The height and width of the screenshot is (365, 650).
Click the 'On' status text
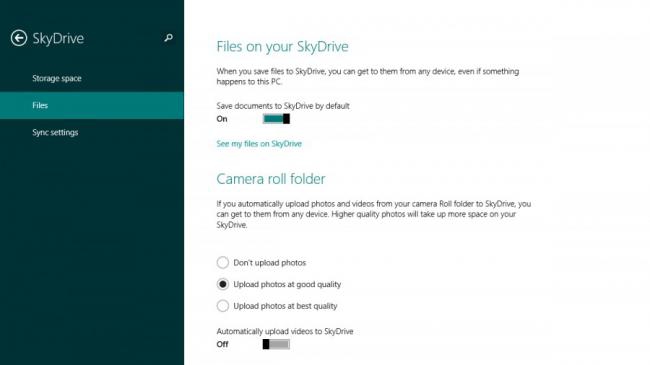[x=222, y=119]
